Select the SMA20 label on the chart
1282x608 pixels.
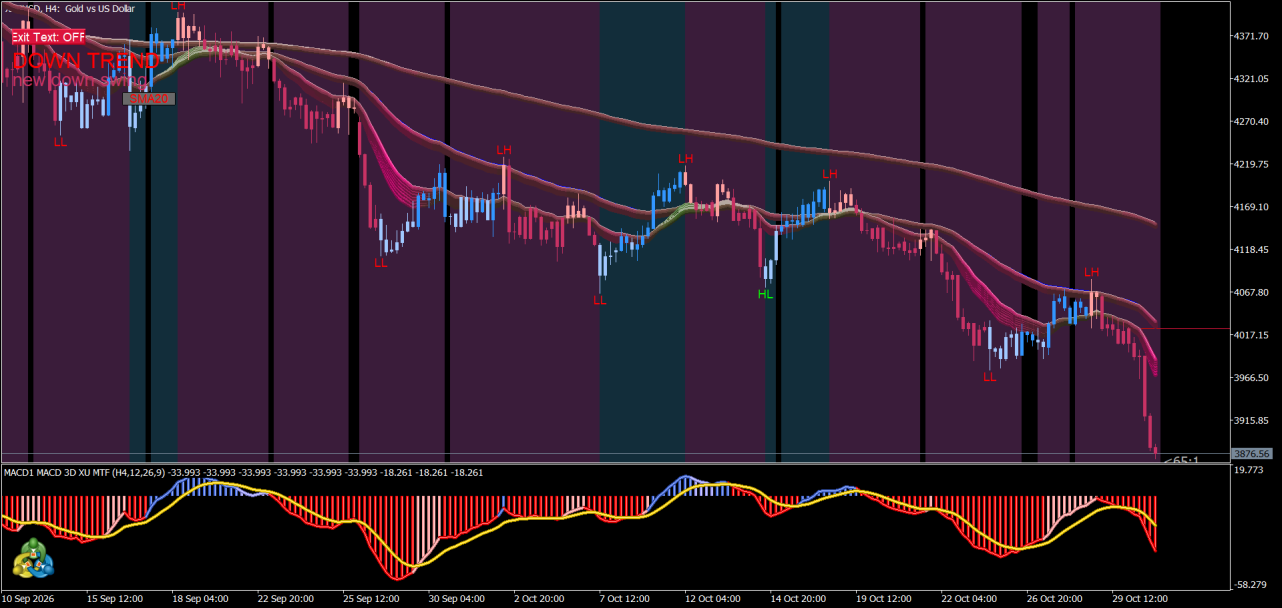(x=149, y=99)
